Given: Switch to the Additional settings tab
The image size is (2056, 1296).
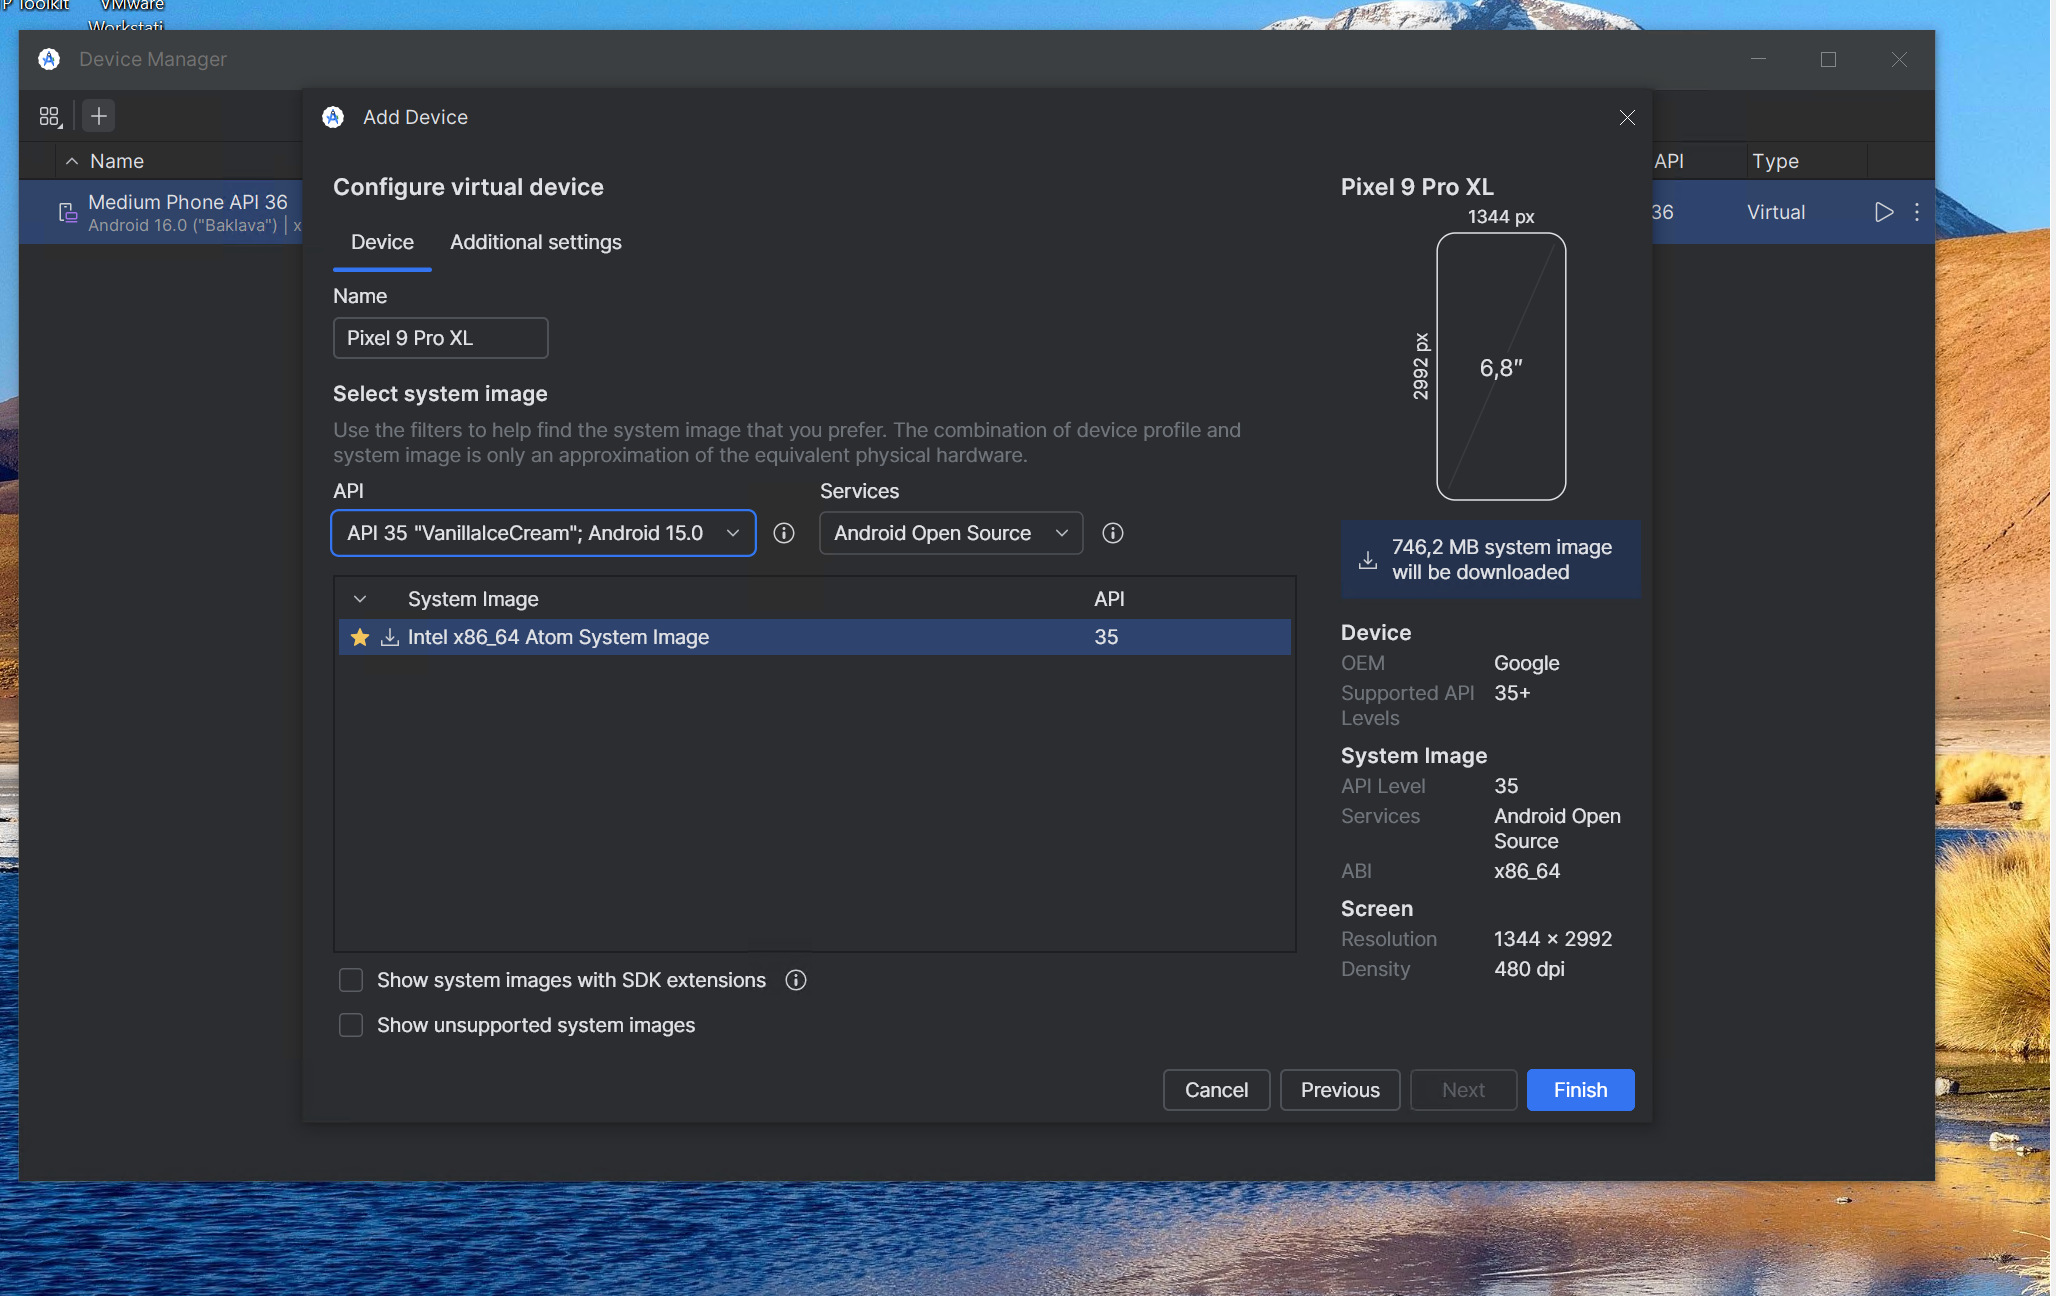Looking at the screenshot, I should (535, 242).
